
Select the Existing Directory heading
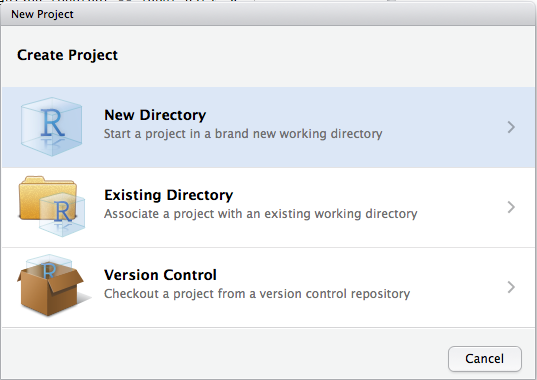click(168, 195)
